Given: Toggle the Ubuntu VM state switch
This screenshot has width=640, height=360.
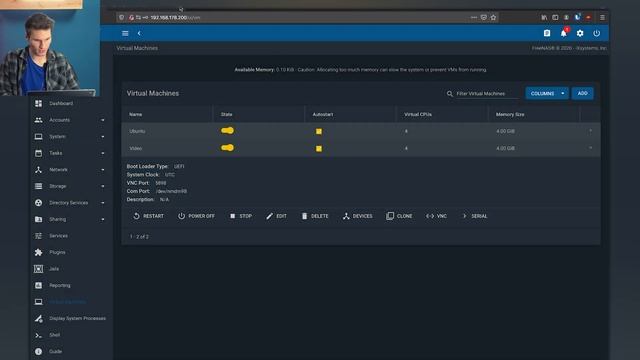Looking at the screenshot, I should (x=227, y=131).
